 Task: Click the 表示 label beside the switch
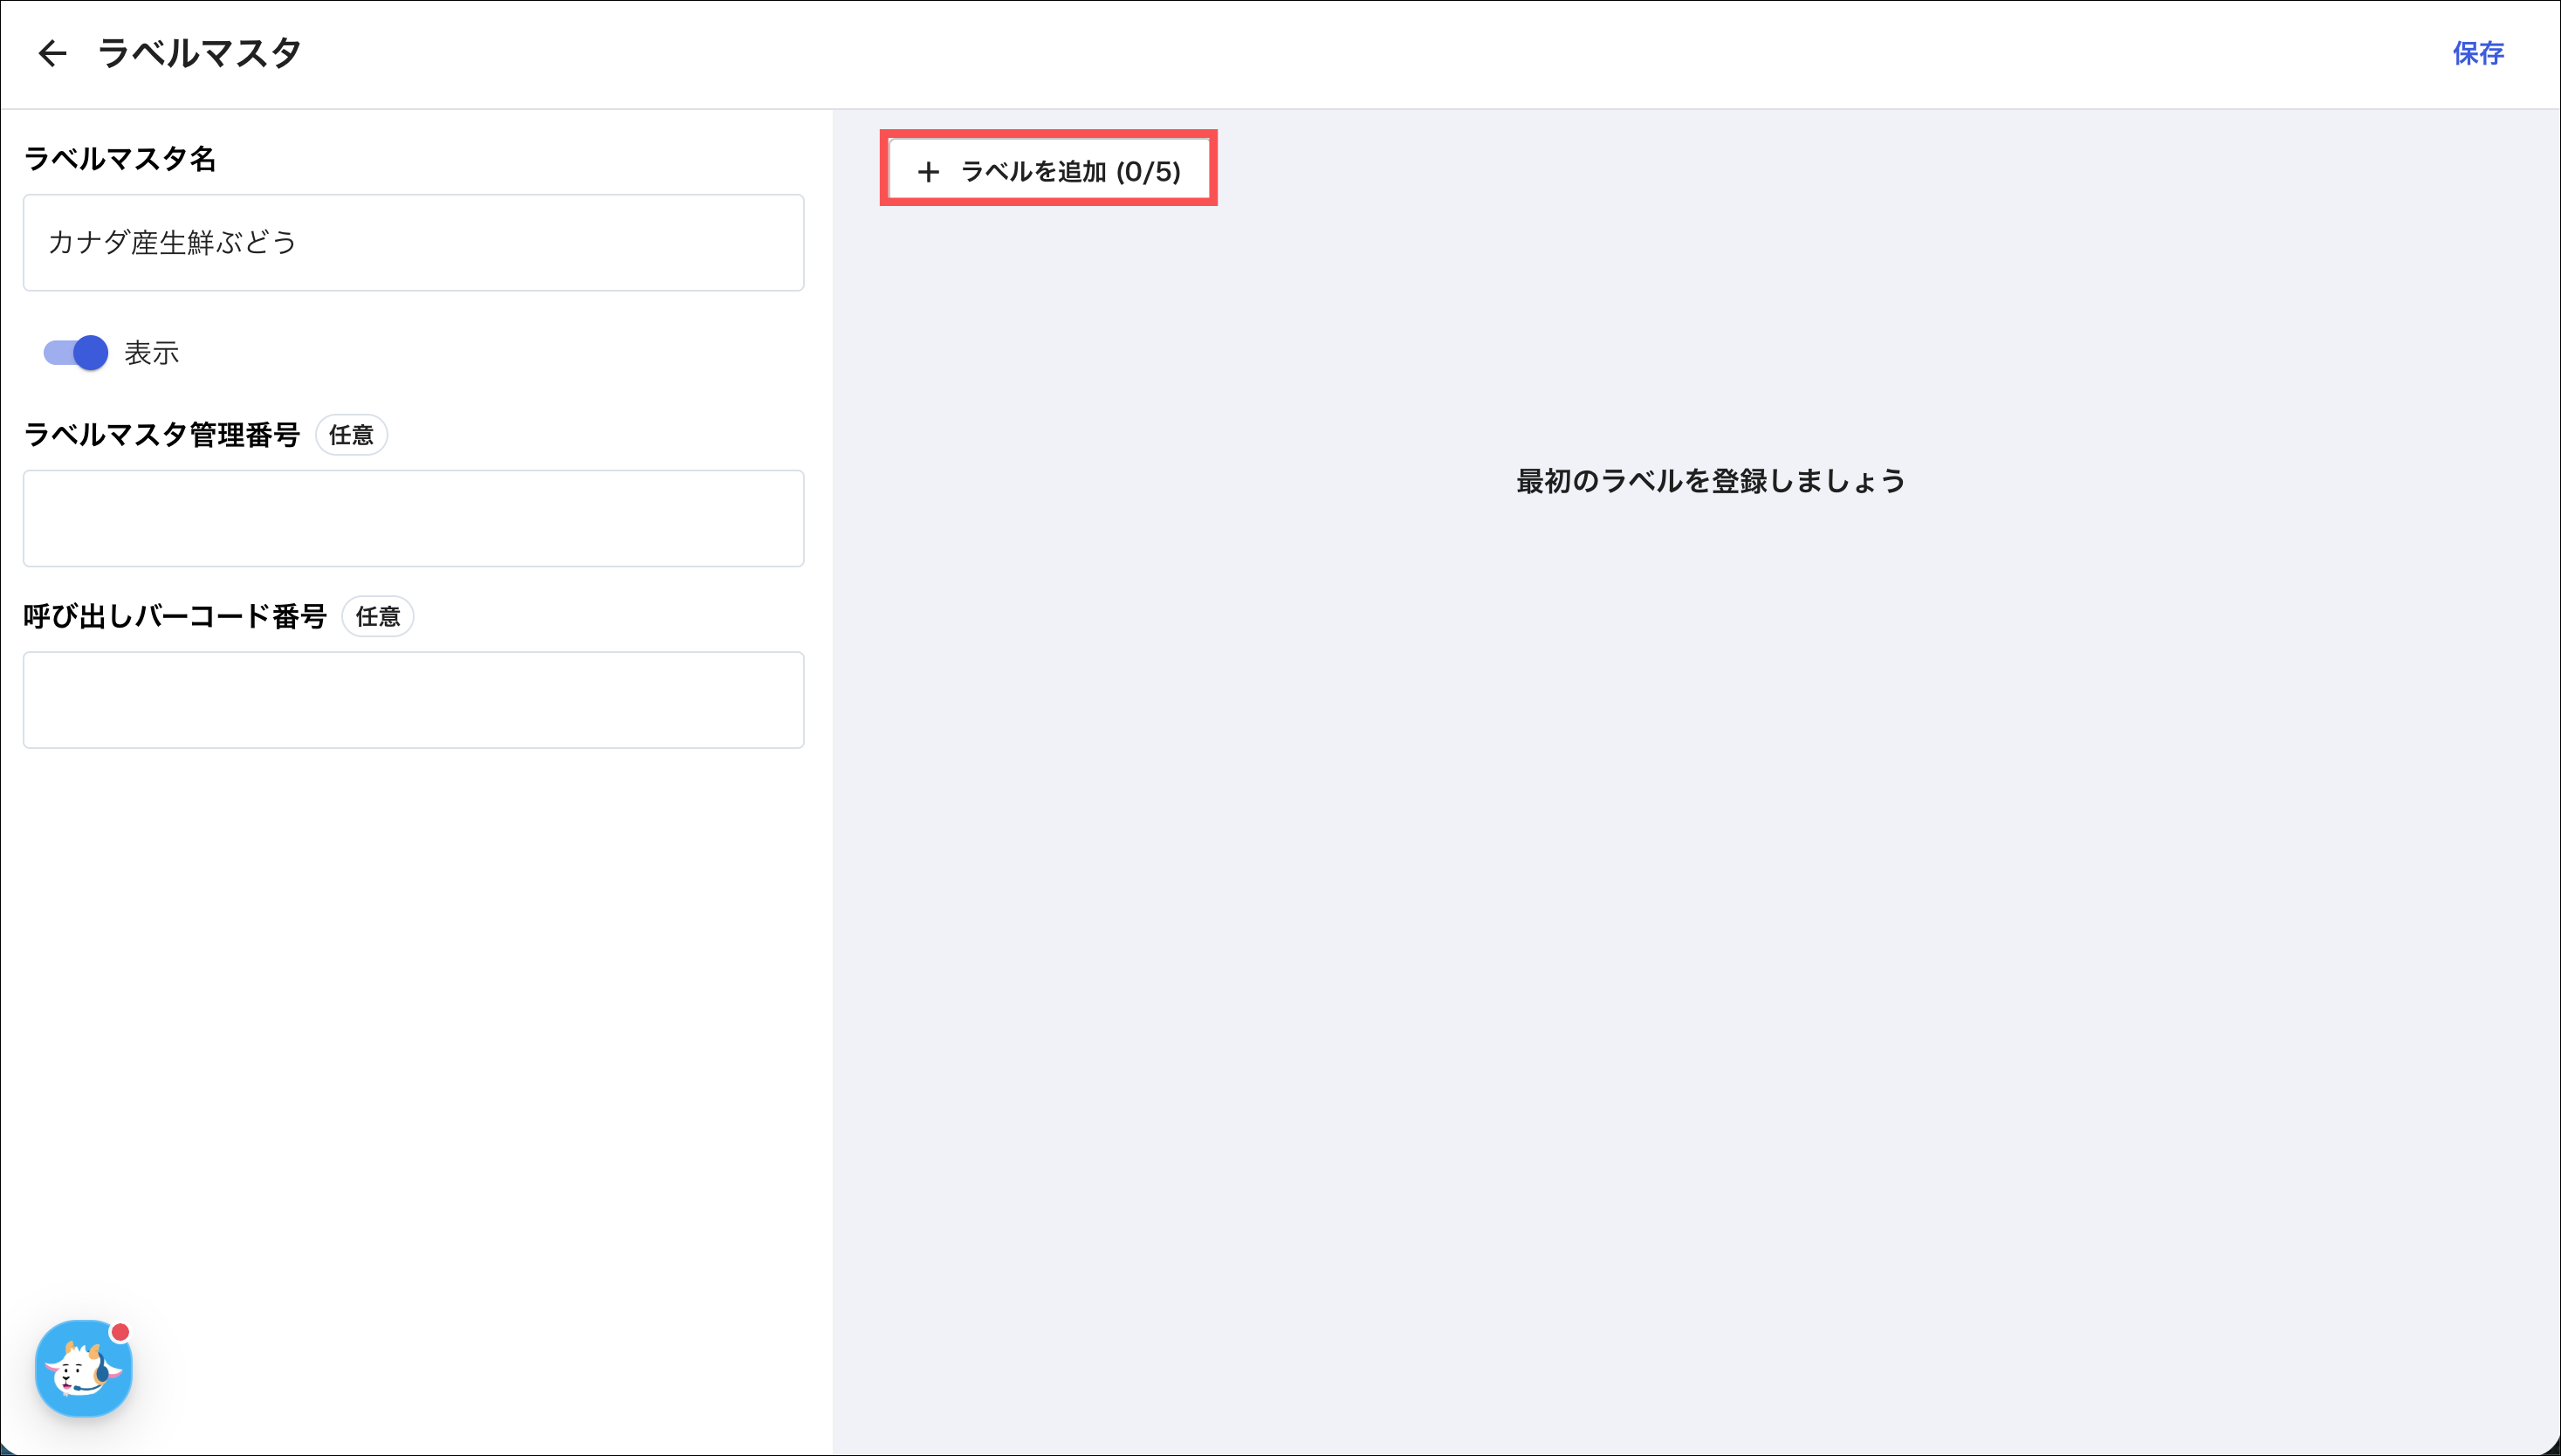(x=151, y=353)
